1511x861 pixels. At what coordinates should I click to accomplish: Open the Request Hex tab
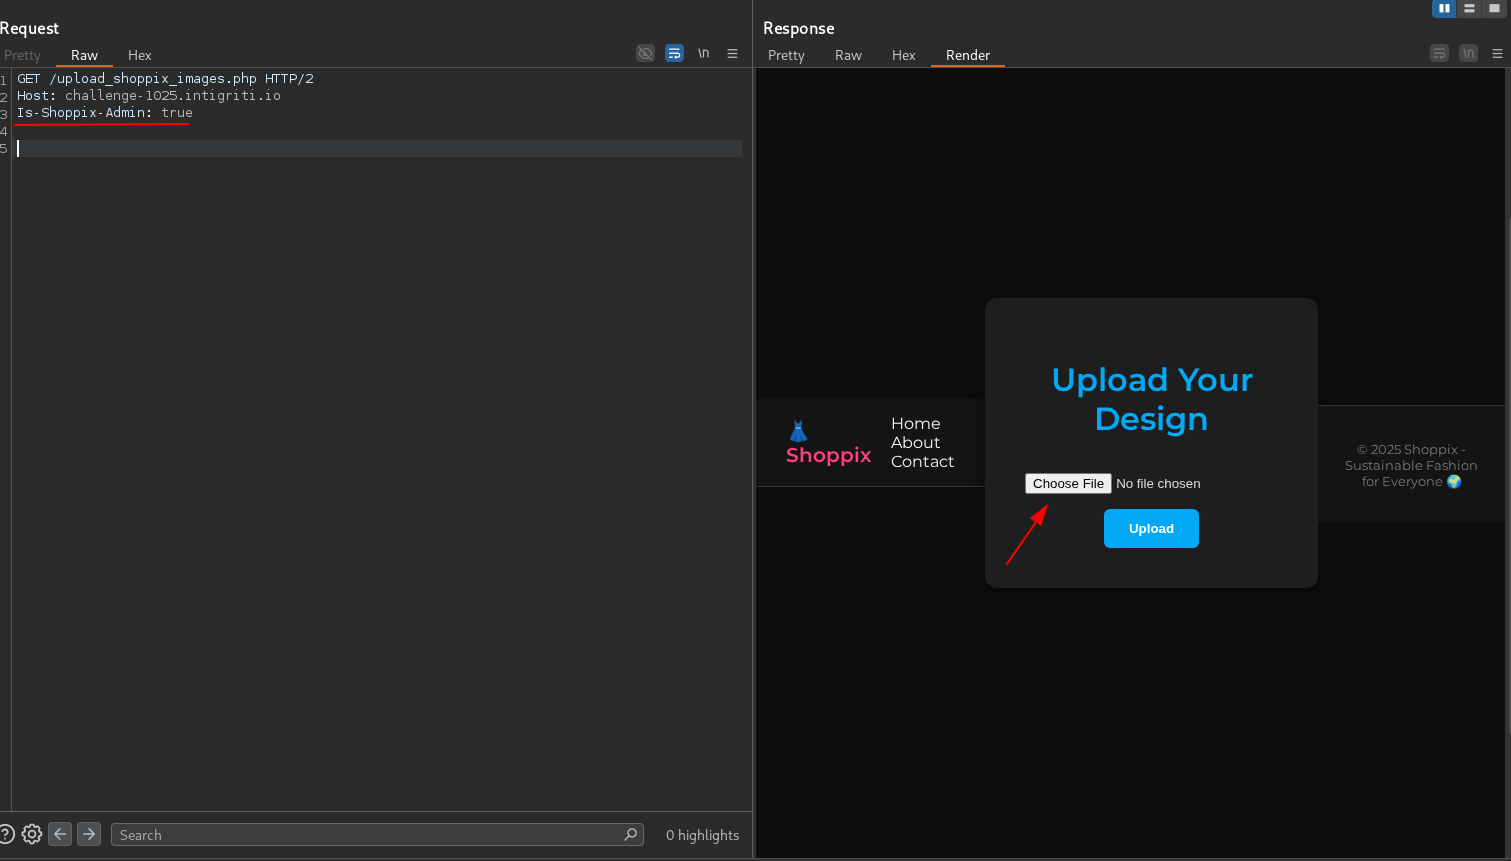pos(139,55)
